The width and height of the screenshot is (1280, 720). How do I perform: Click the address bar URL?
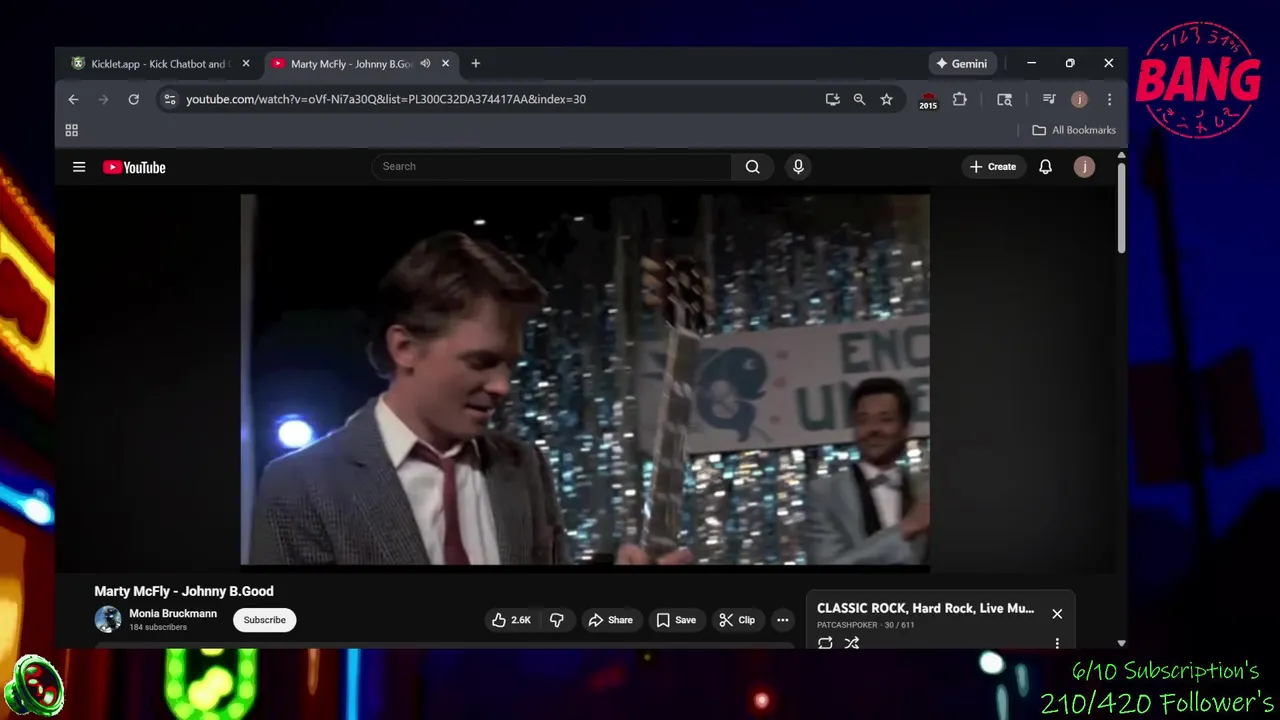tap(386, 99)
